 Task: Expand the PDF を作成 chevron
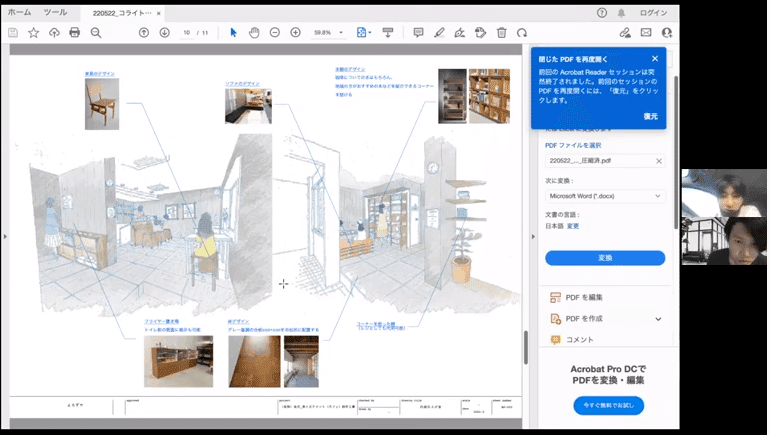point(658,319)
